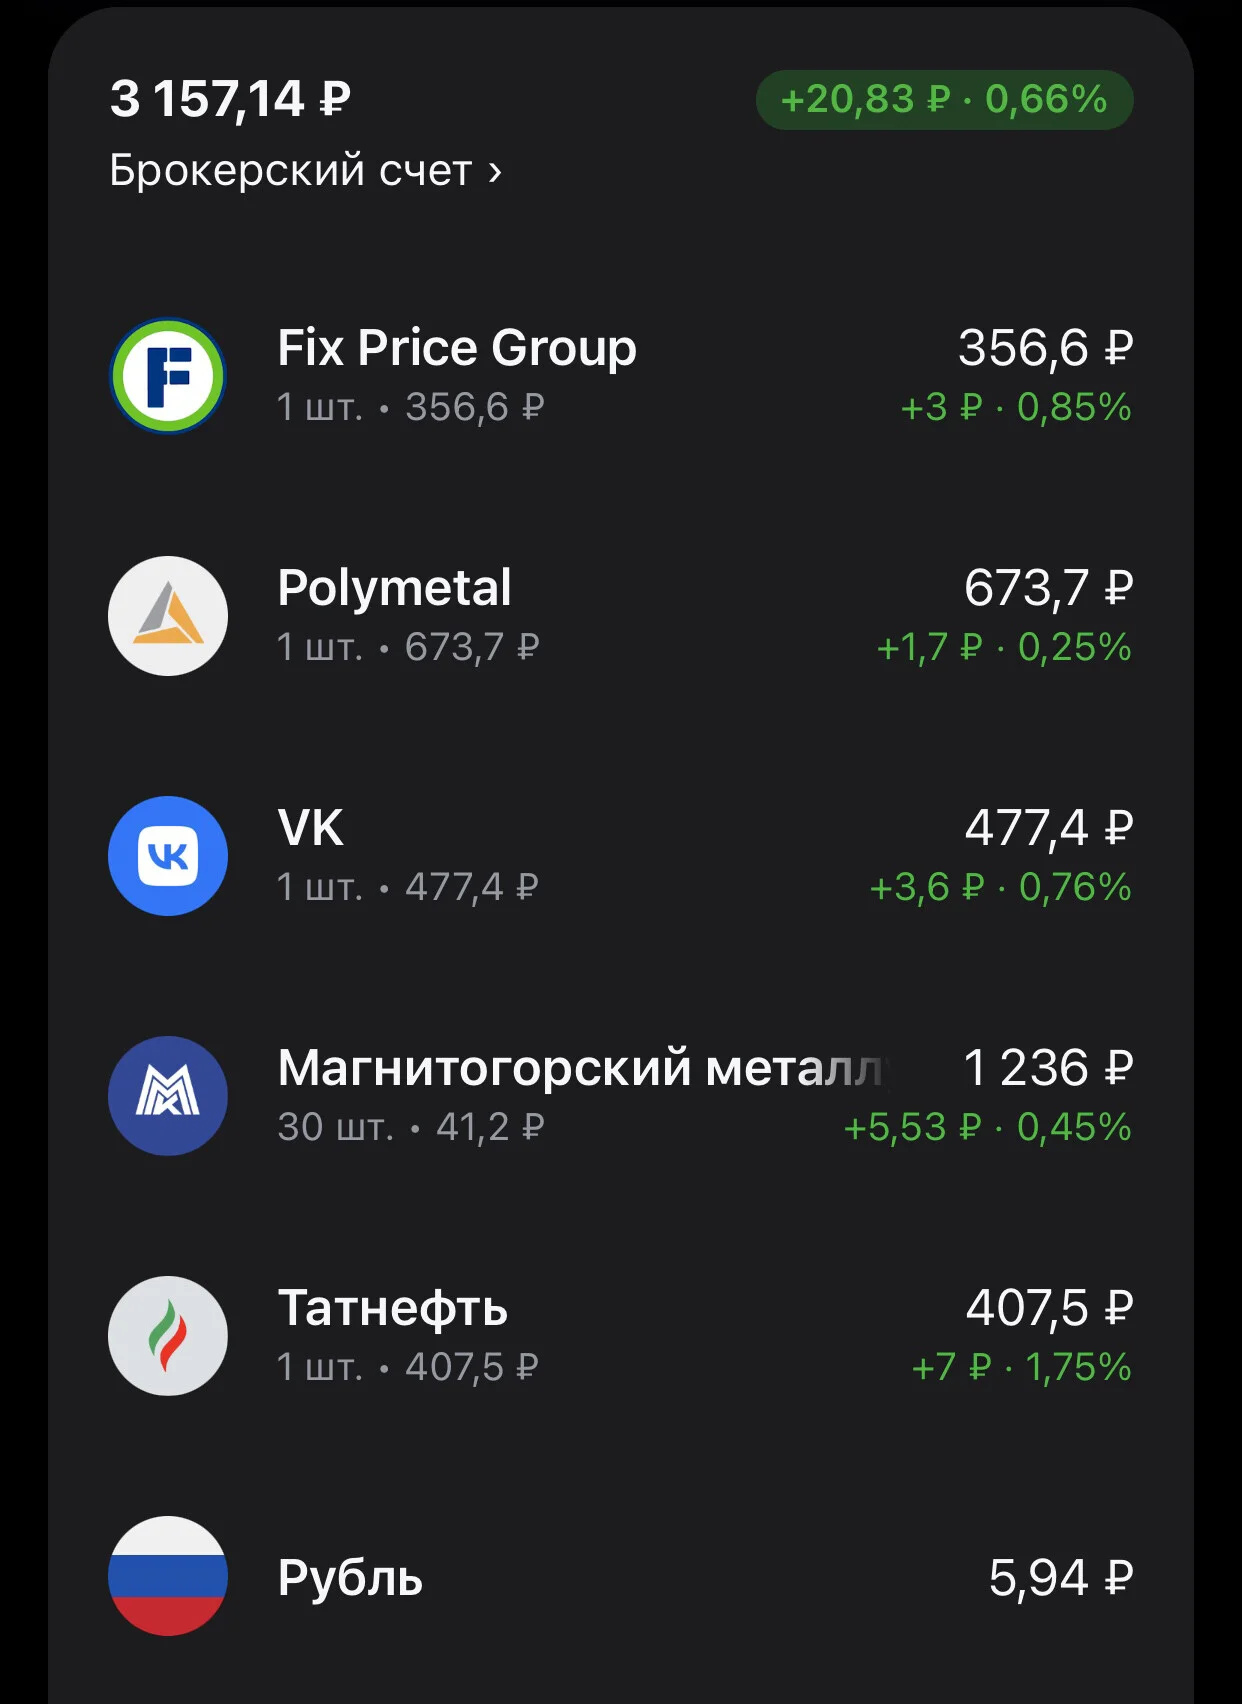
Task: Tap the Tatneft flame logo icon
Action: coord(168,1336)
